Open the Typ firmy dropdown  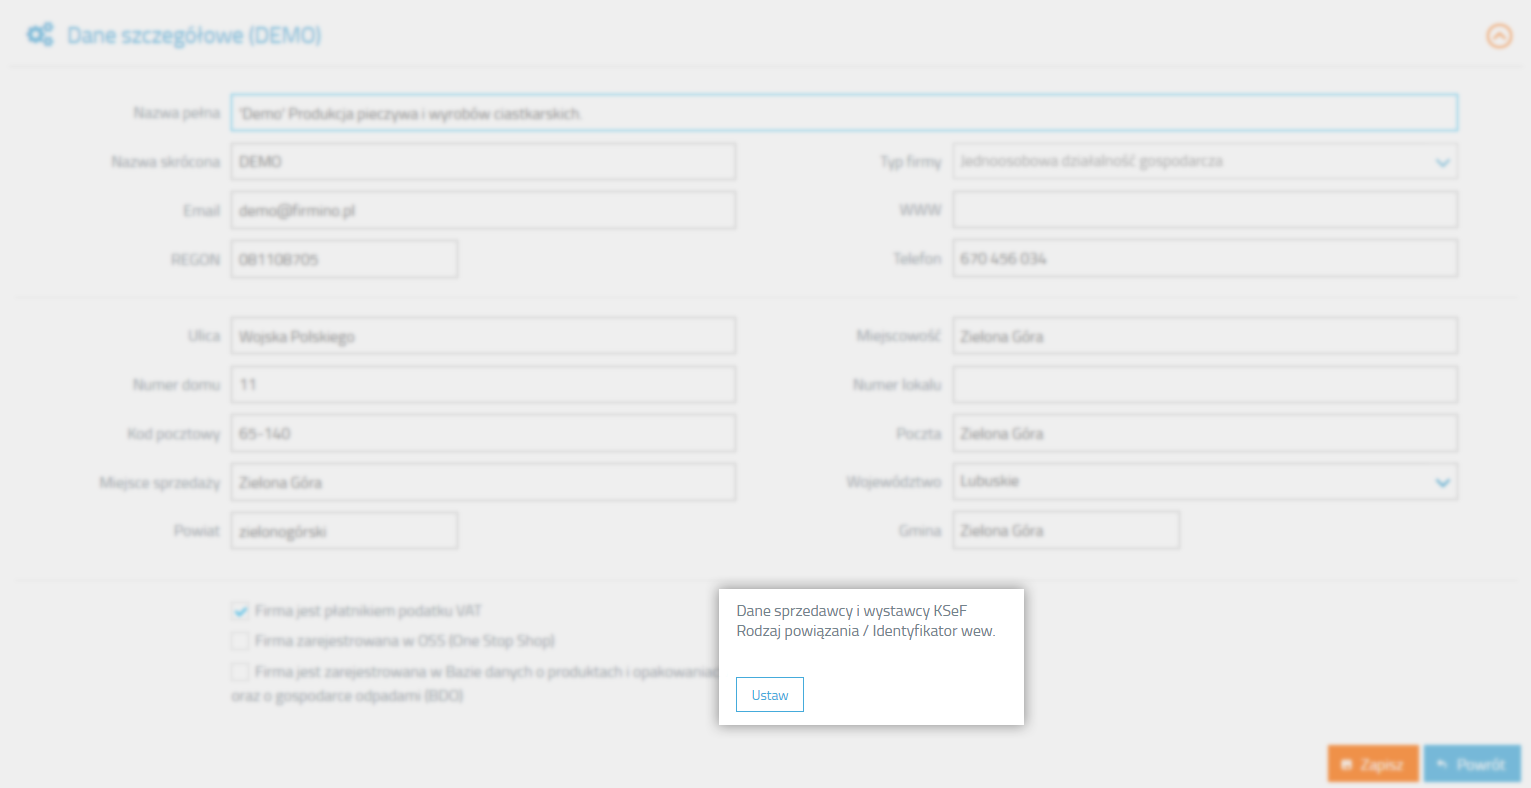pyautogui.click(x=1204, y=162)
